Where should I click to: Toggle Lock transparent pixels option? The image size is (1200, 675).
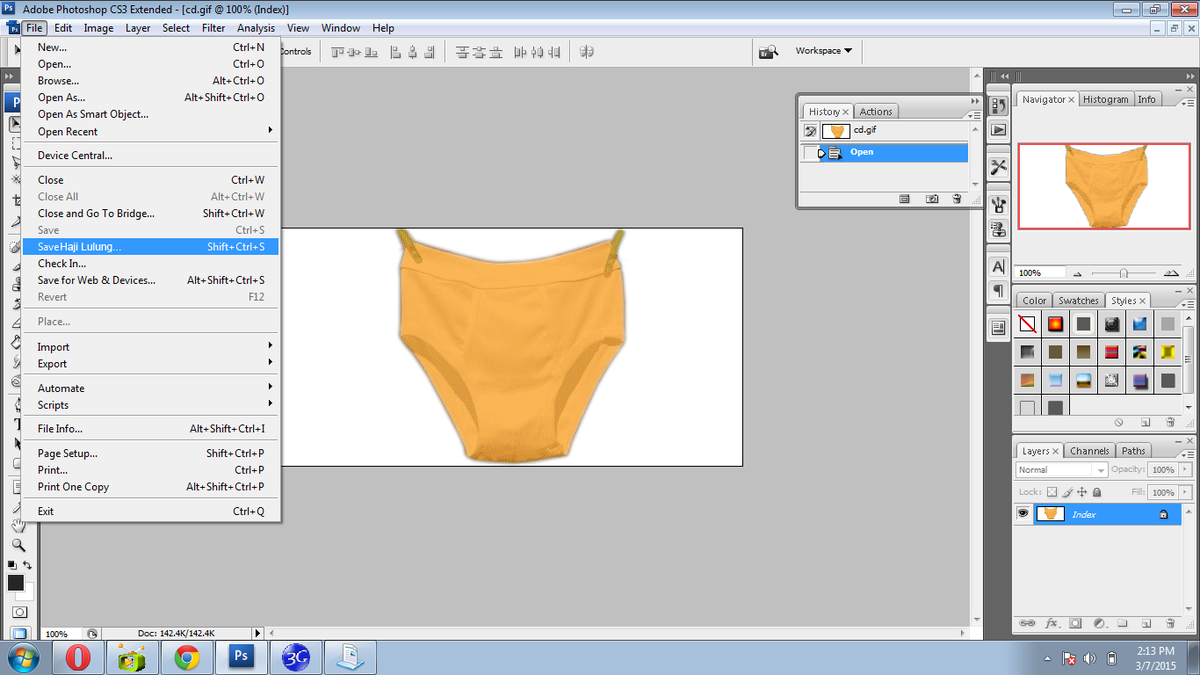click(1051, 492)
